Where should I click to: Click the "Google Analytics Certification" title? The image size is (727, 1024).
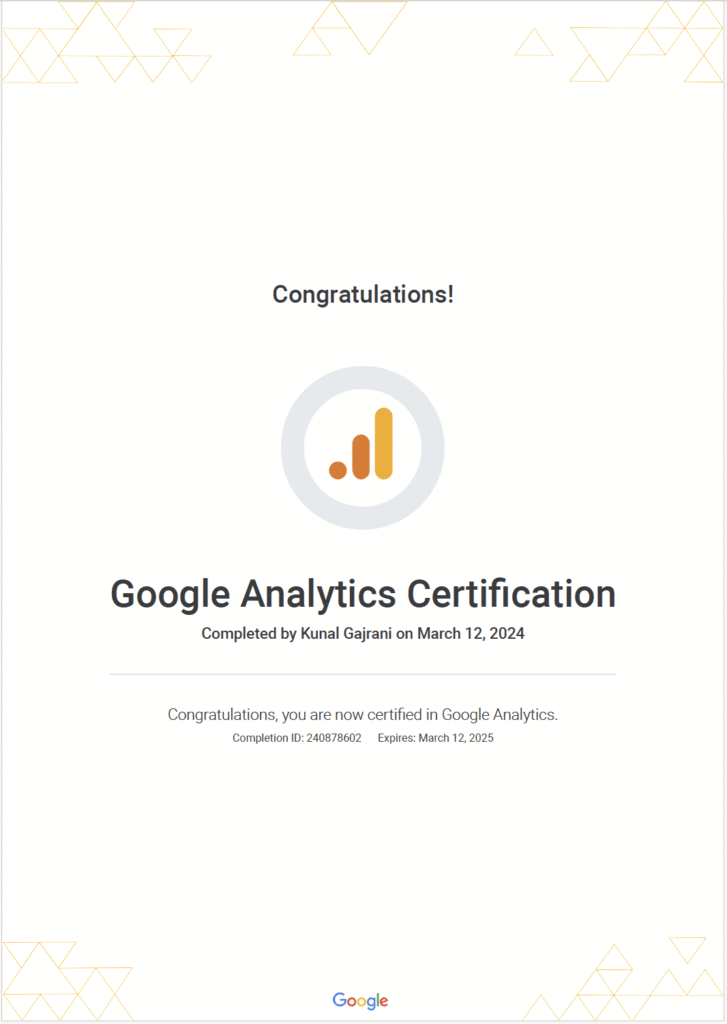[363, 594]
